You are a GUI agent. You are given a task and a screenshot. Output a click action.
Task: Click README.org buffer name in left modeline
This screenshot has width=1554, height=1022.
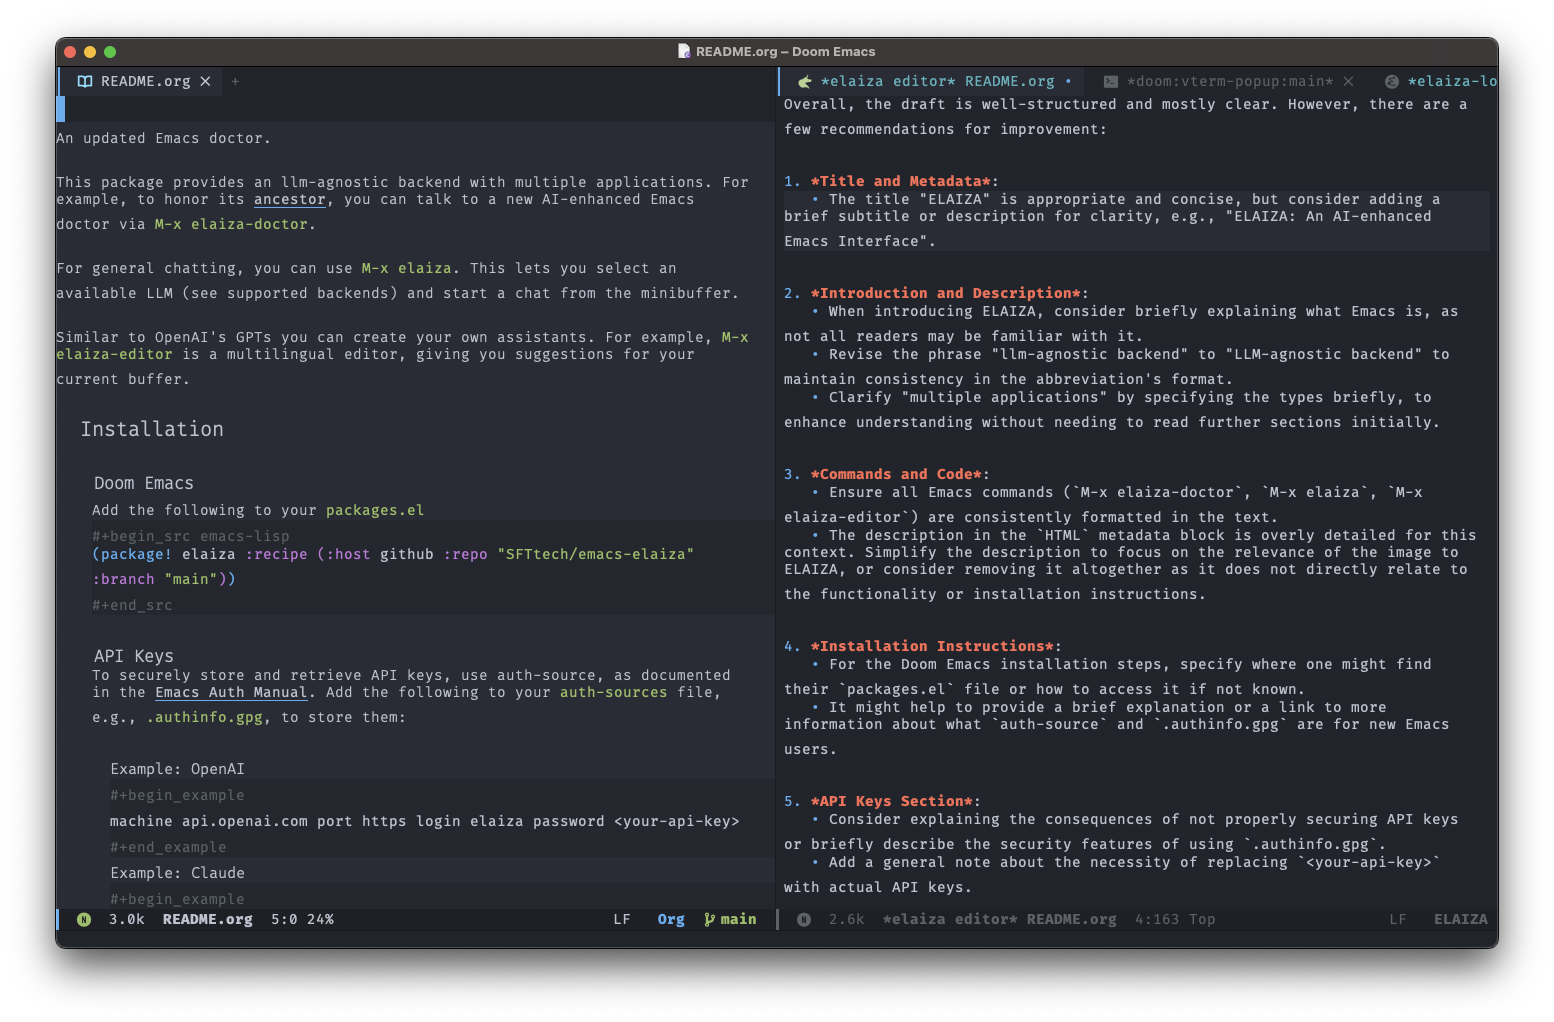tap(208, 919)
